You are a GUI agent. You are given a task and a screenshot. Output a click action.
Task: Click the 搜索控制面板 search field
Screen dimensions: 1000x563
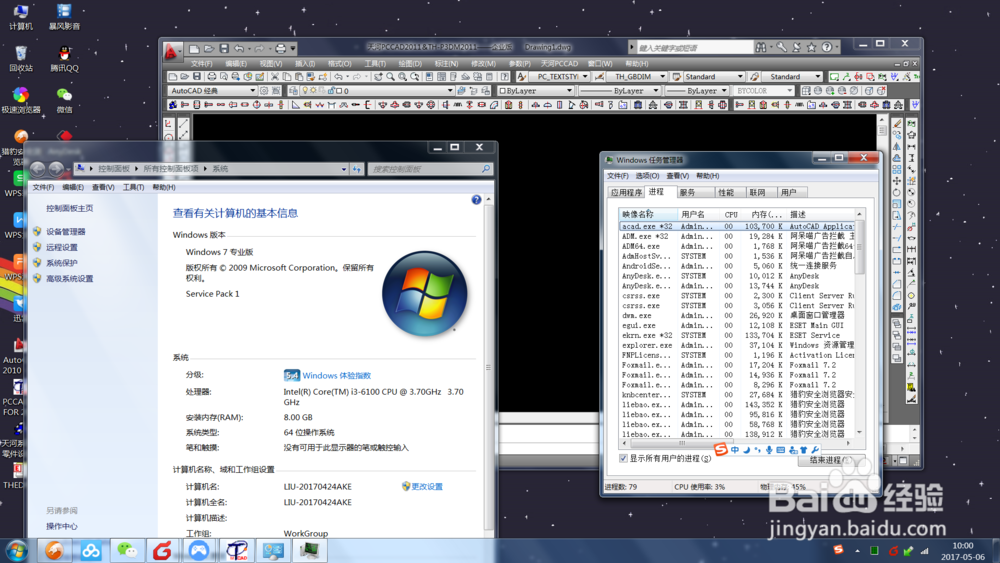click(430, 169)
